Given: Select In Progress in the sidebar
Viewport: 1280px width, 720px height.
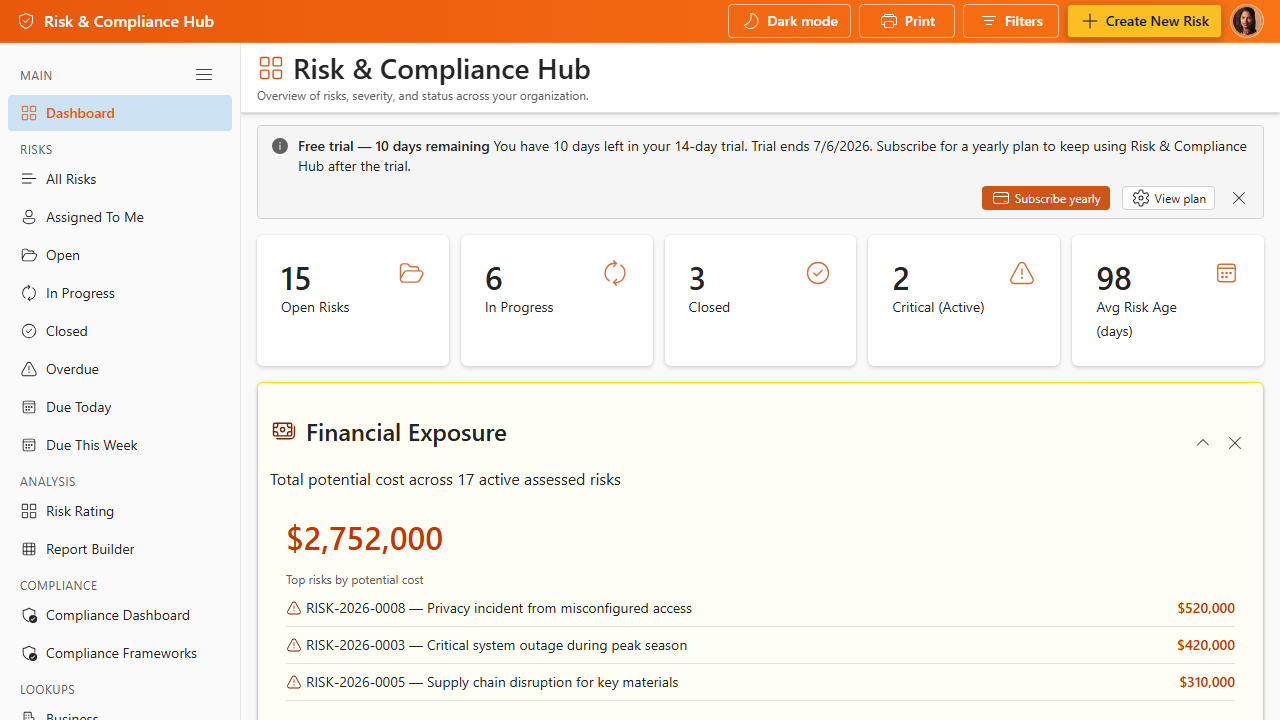Looking at the screenshot, I should (120, 293).
